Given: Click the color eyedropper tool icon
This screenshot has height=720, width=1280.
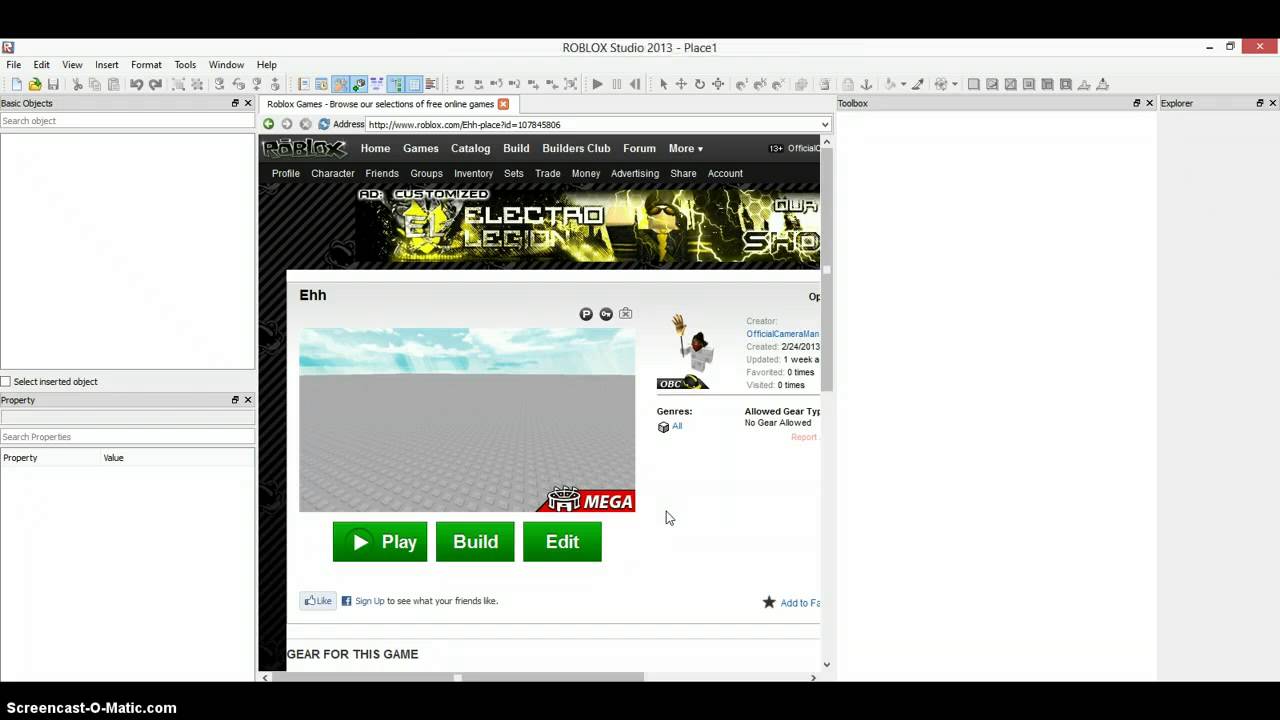Looking at the screenshot, I should point(917,84).
